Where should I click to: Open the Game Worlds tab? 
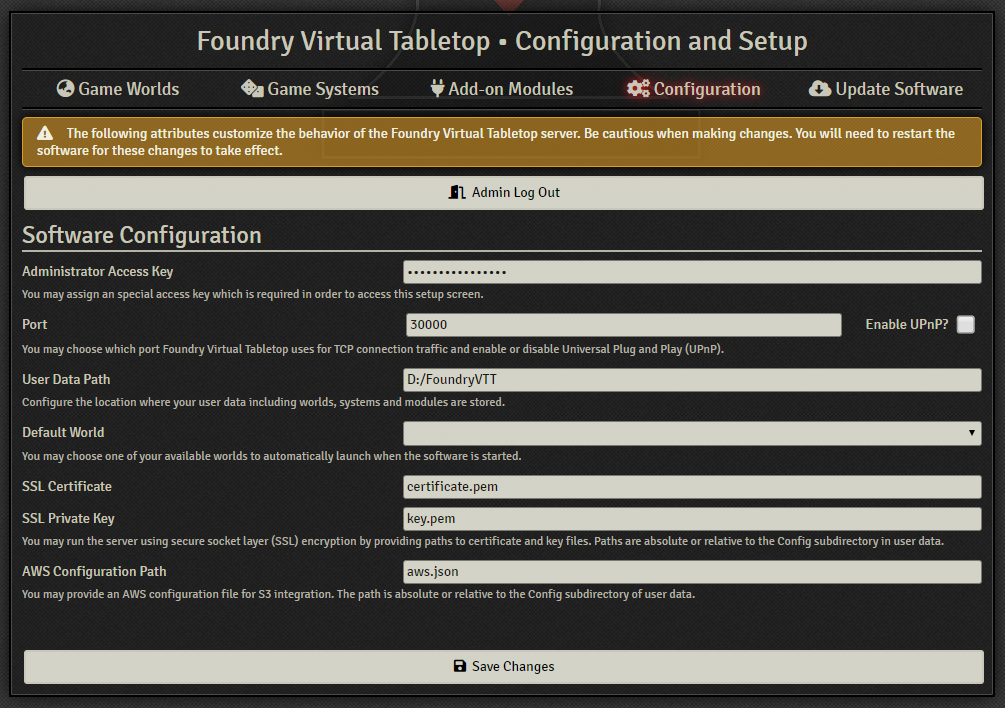click(118, 89)
